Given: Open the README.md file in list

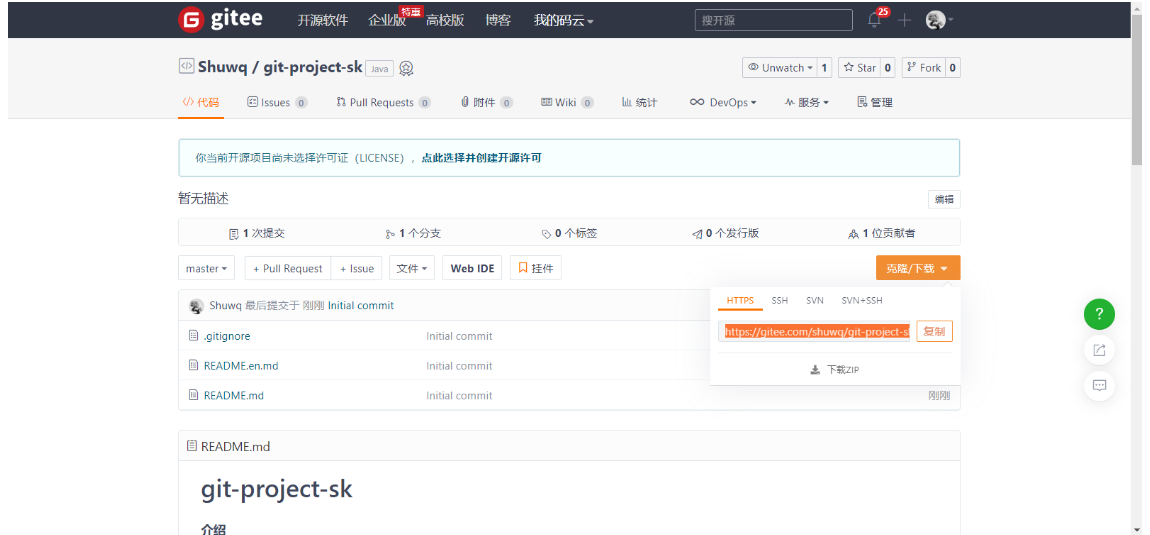Looking at the screenshot, I should [234, 395].
